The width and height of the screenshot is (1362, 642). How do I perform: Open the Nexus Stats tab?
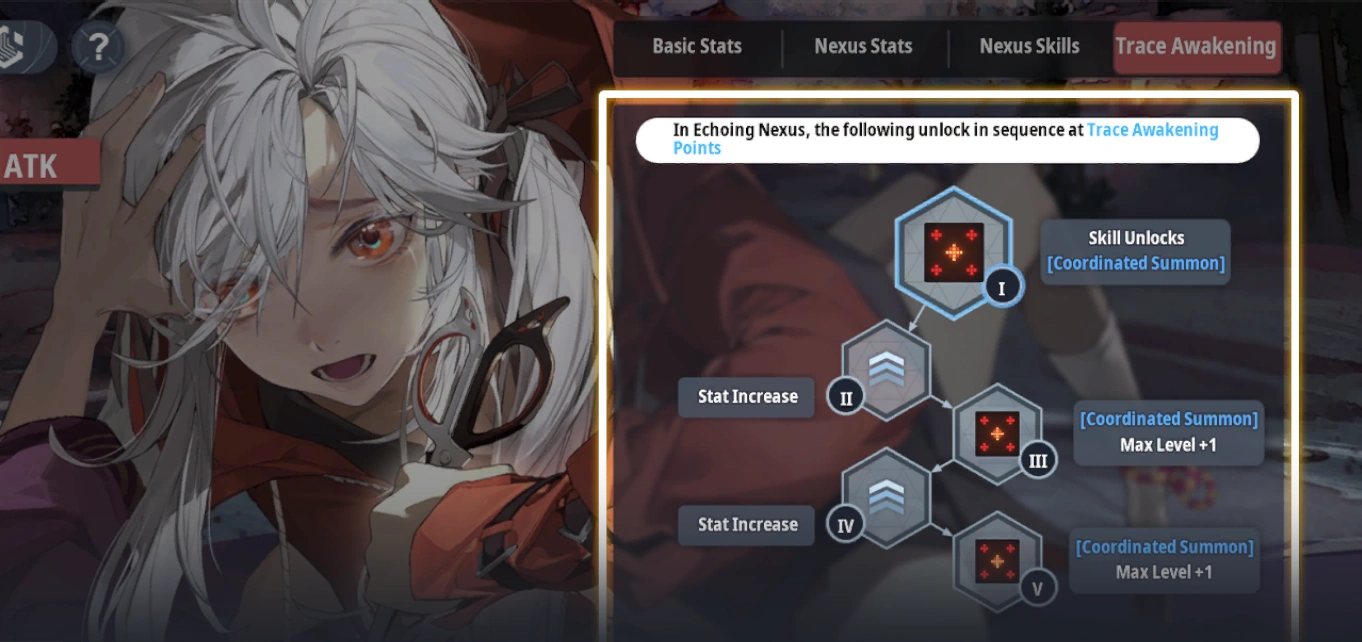coord(863,46)
